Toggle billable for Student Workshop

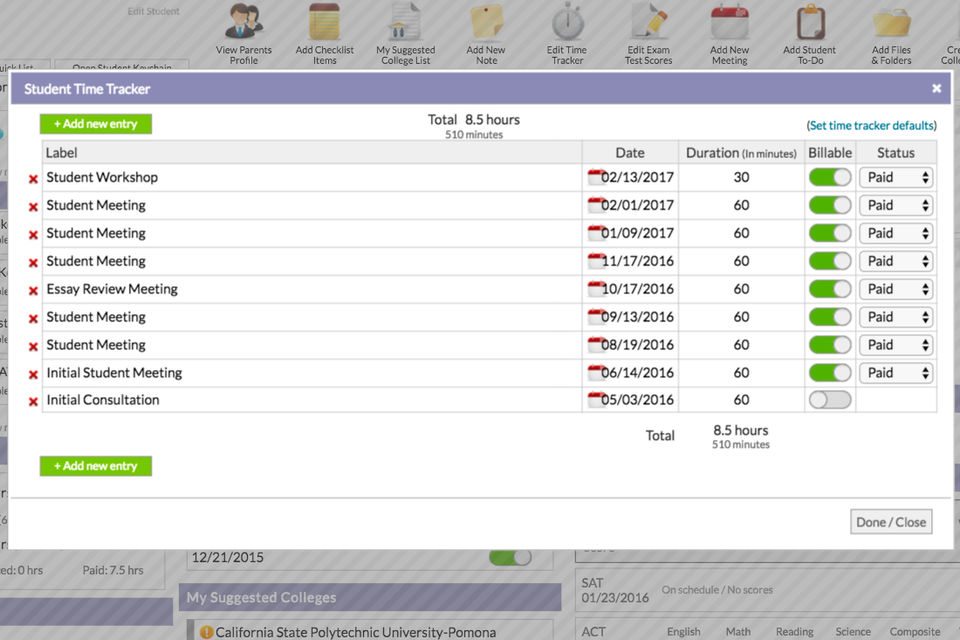(x=830, y=177)
